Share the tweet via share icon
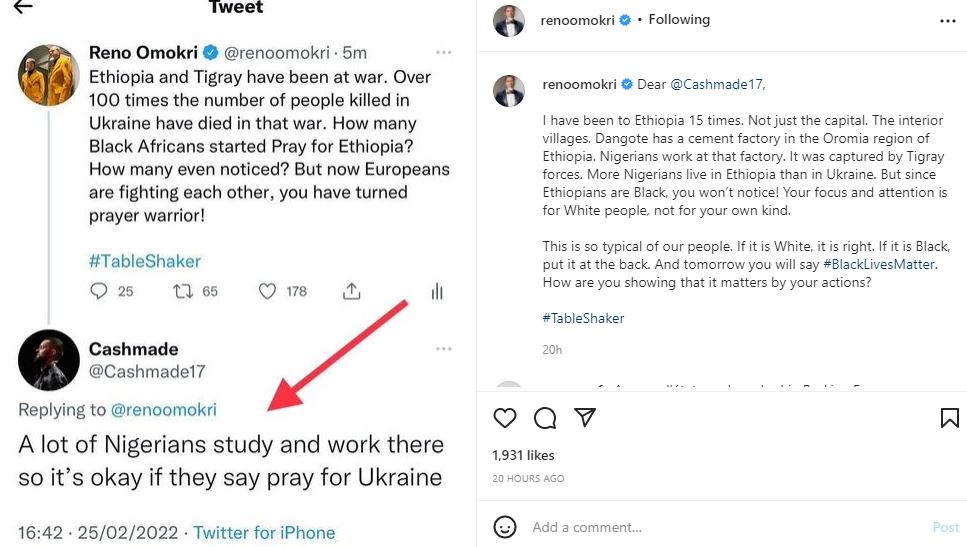967x547 pixels. click(x=351, y=291)
